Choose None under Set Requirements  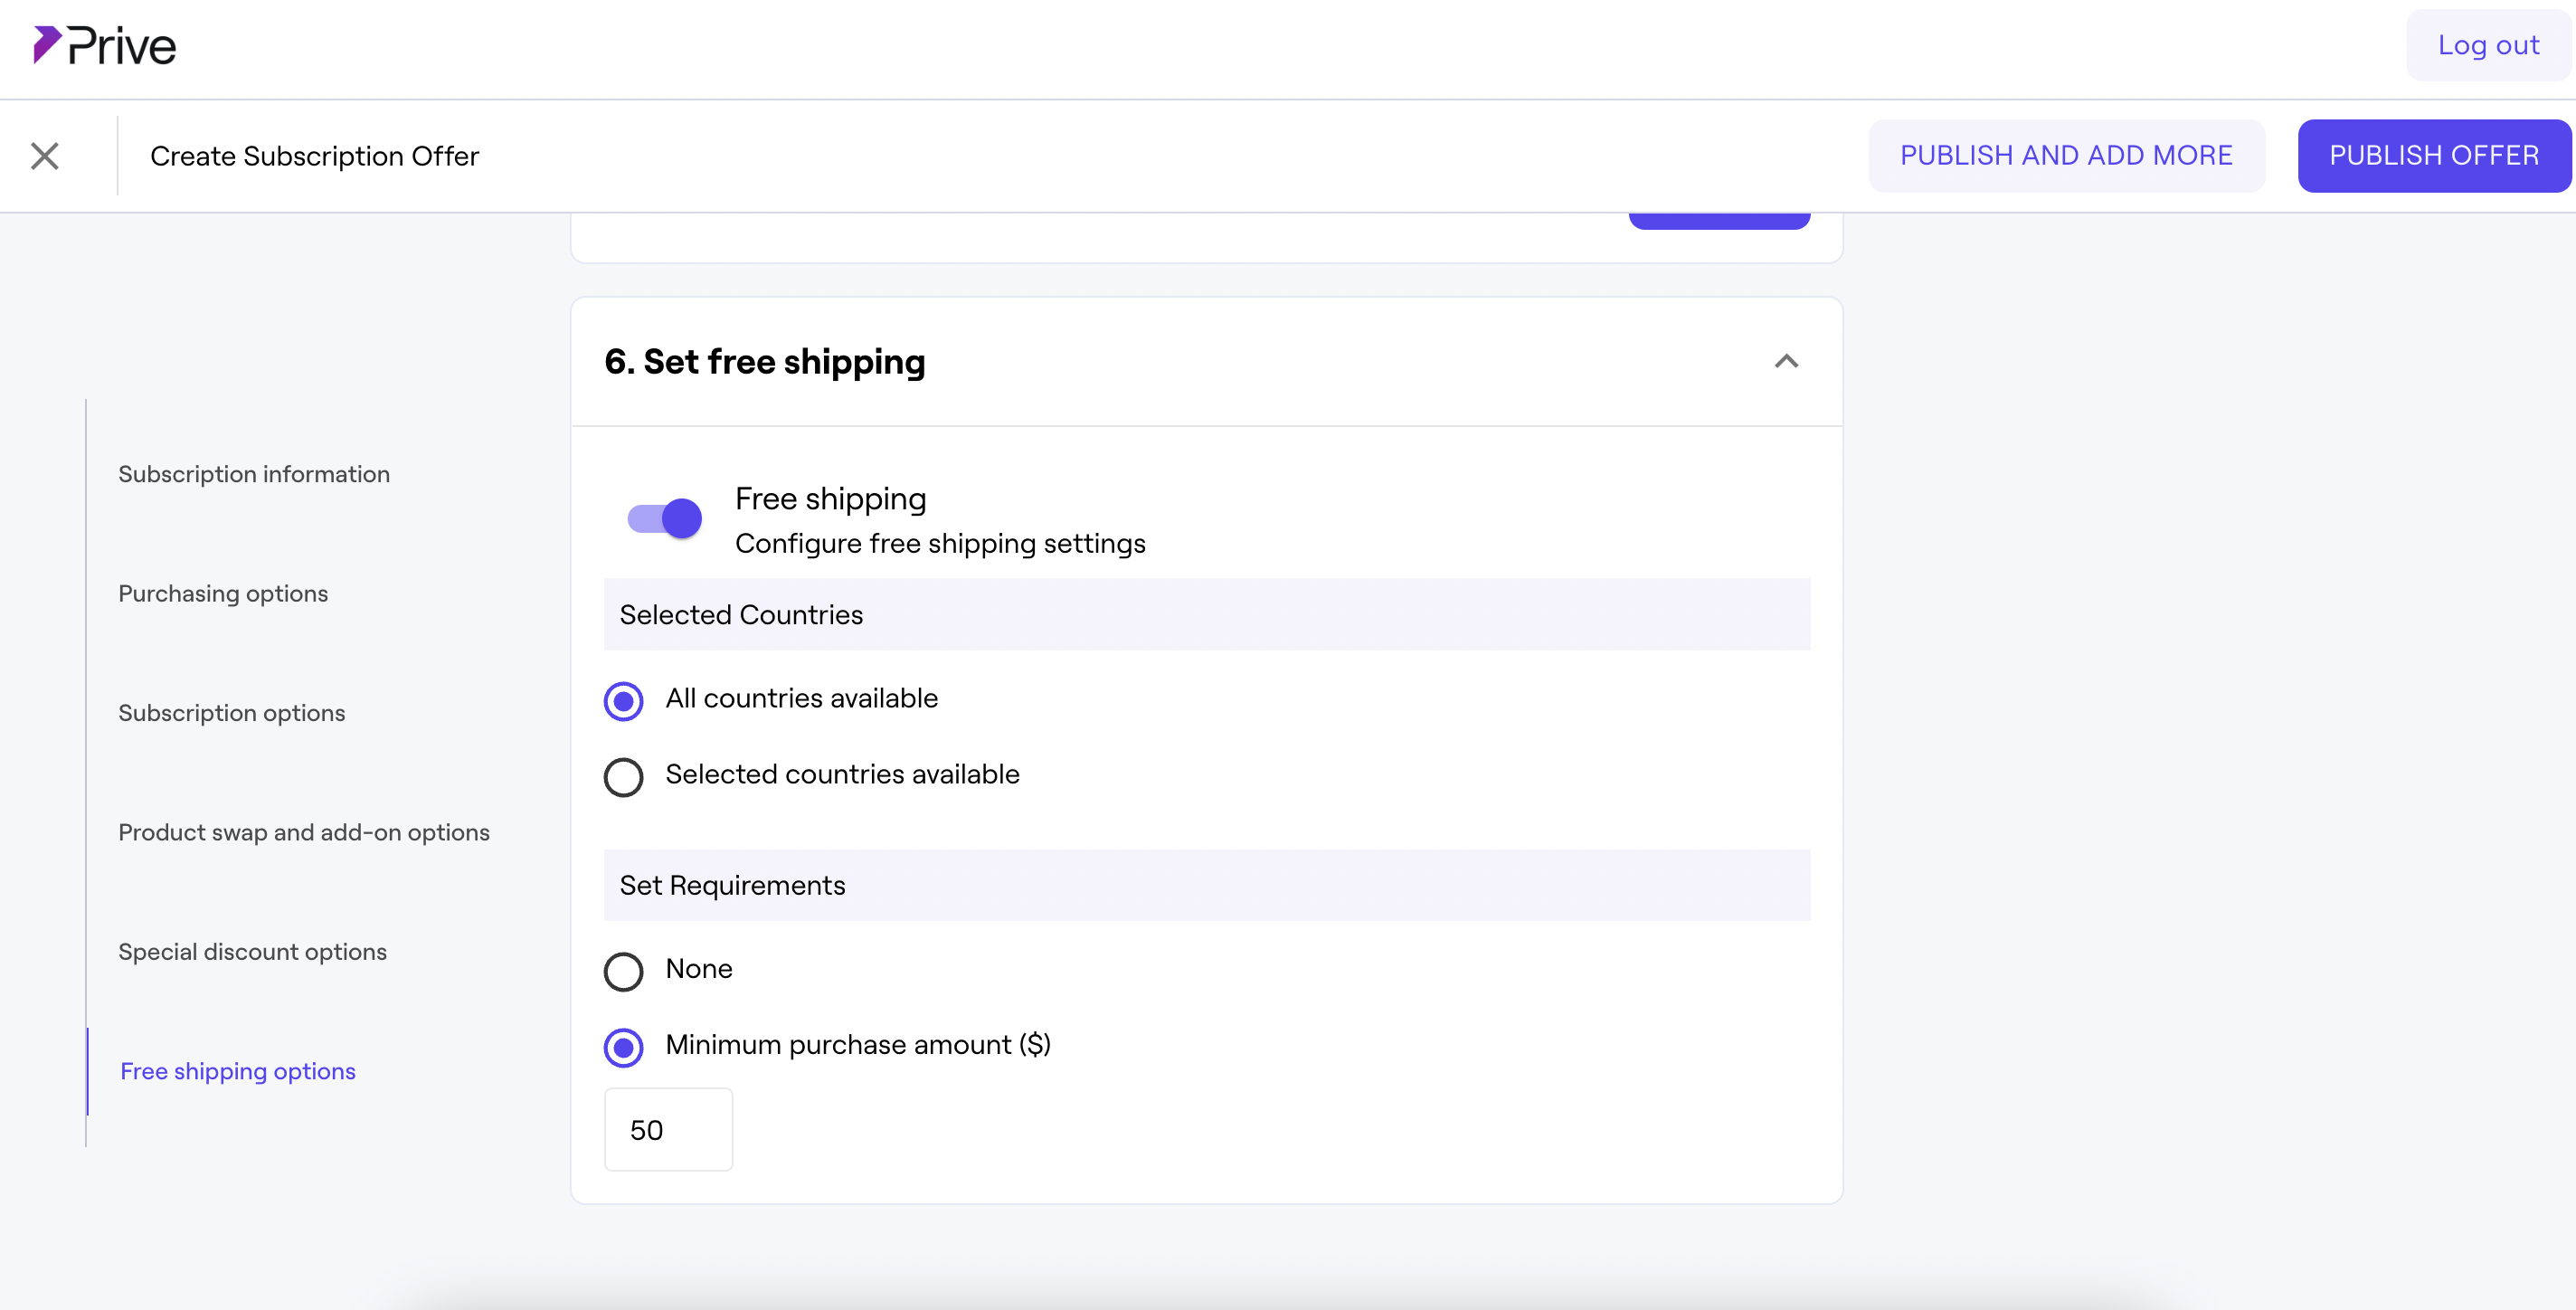(x=624, y=971)
